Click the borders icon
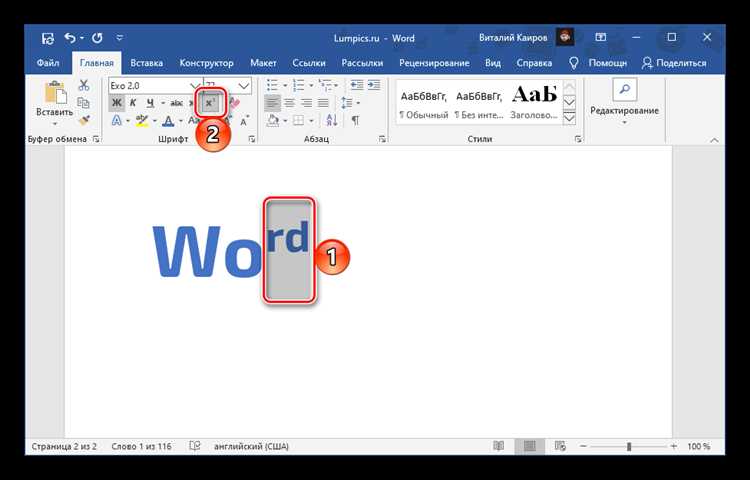 point(298,120)
